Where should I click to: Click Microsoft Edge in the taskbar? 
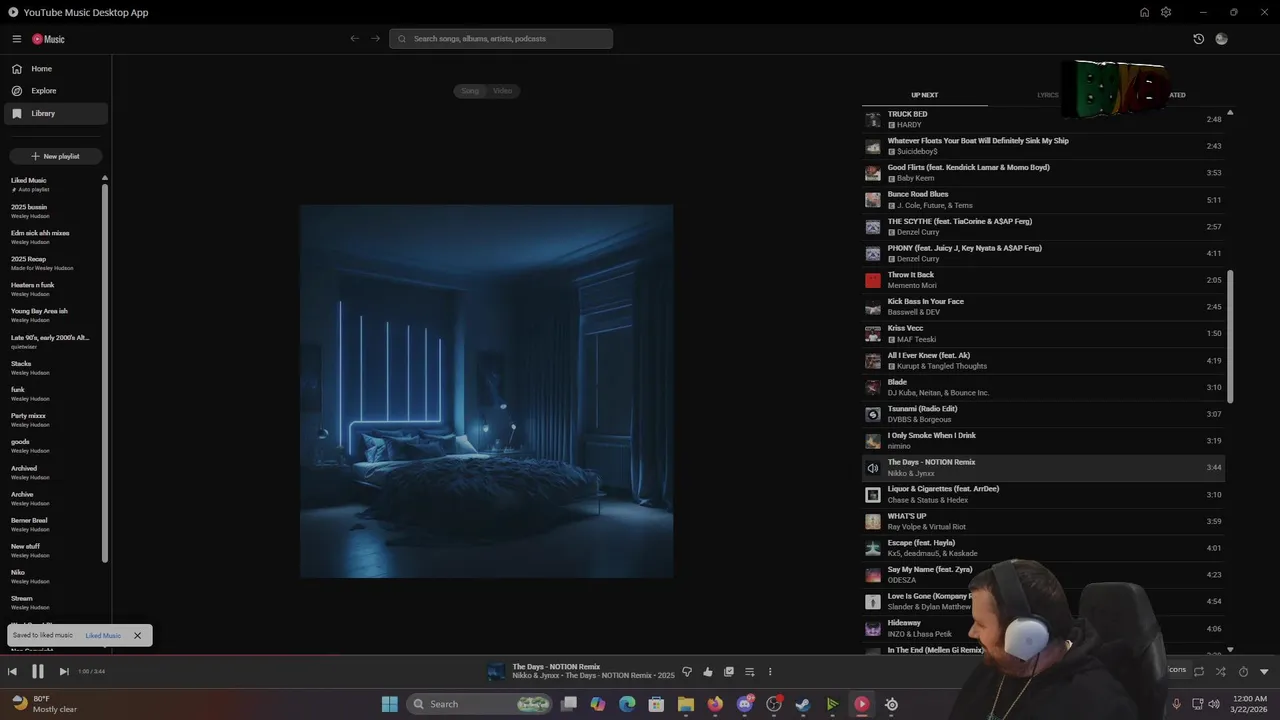(627, 704)
